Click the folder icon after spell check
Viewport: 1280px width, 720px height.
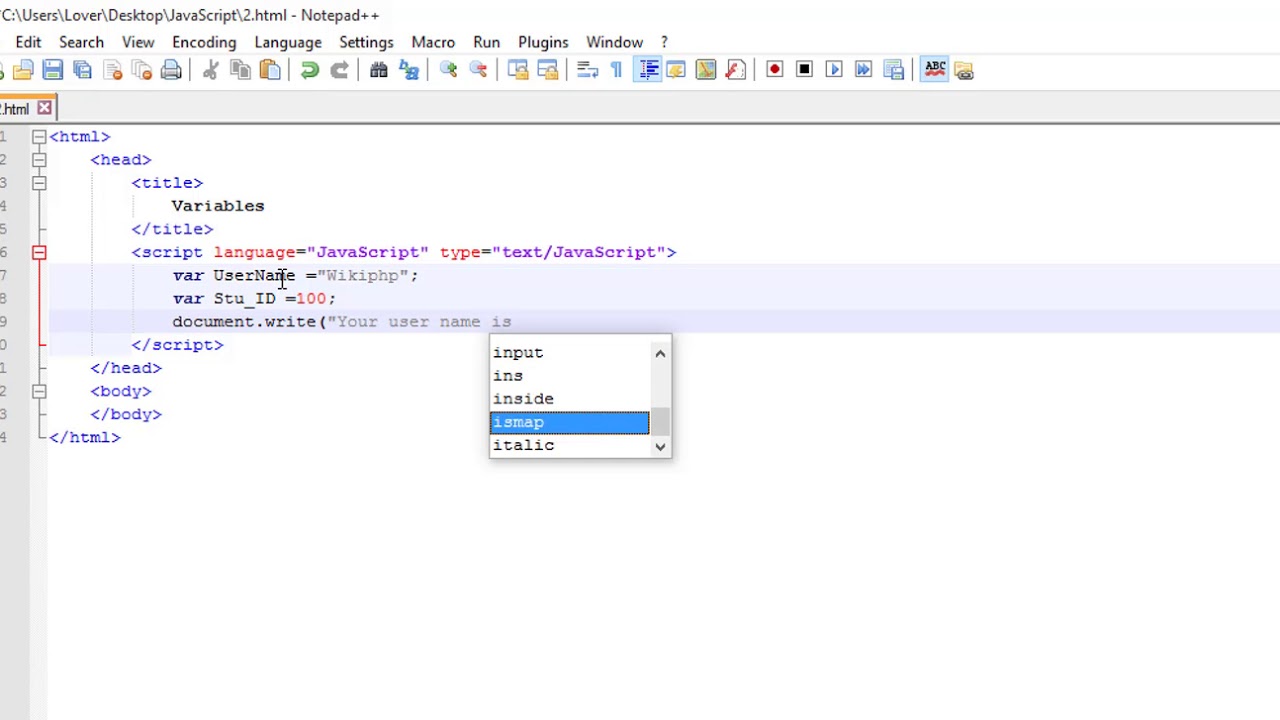click(964, 70)
